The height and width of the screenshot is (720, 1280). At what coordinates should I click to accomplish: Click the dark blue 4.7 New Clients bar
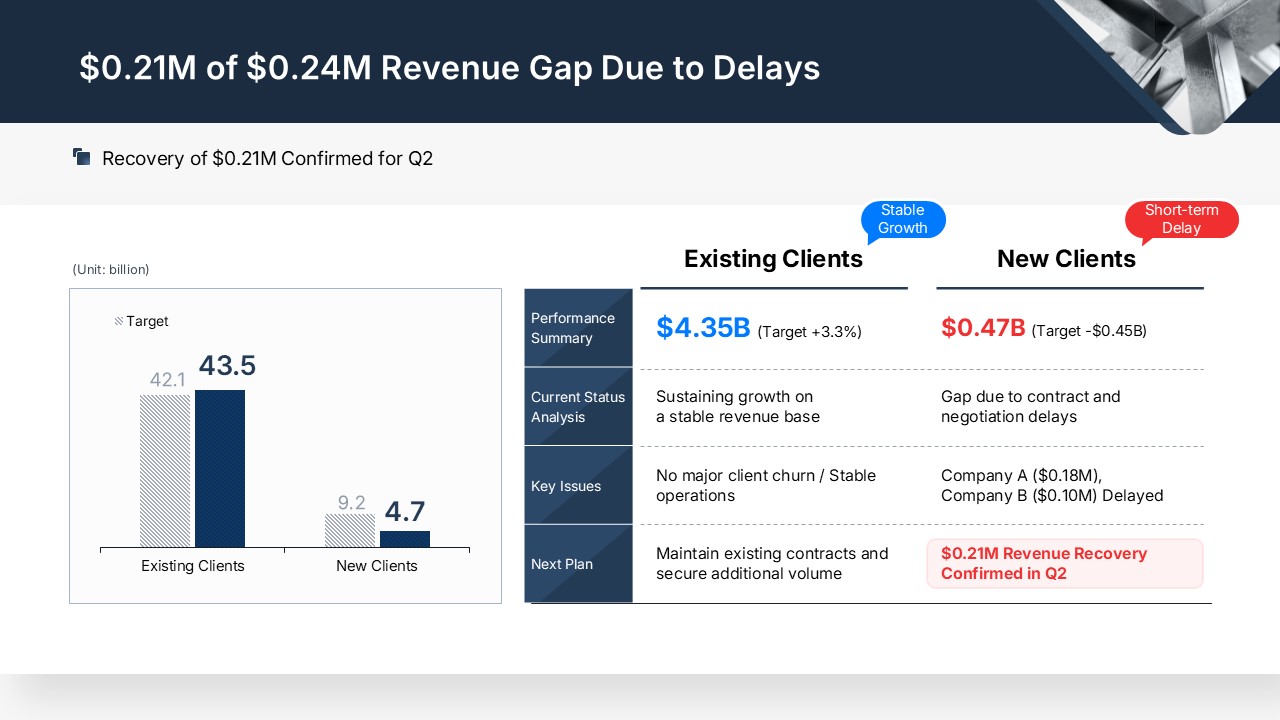405,539
